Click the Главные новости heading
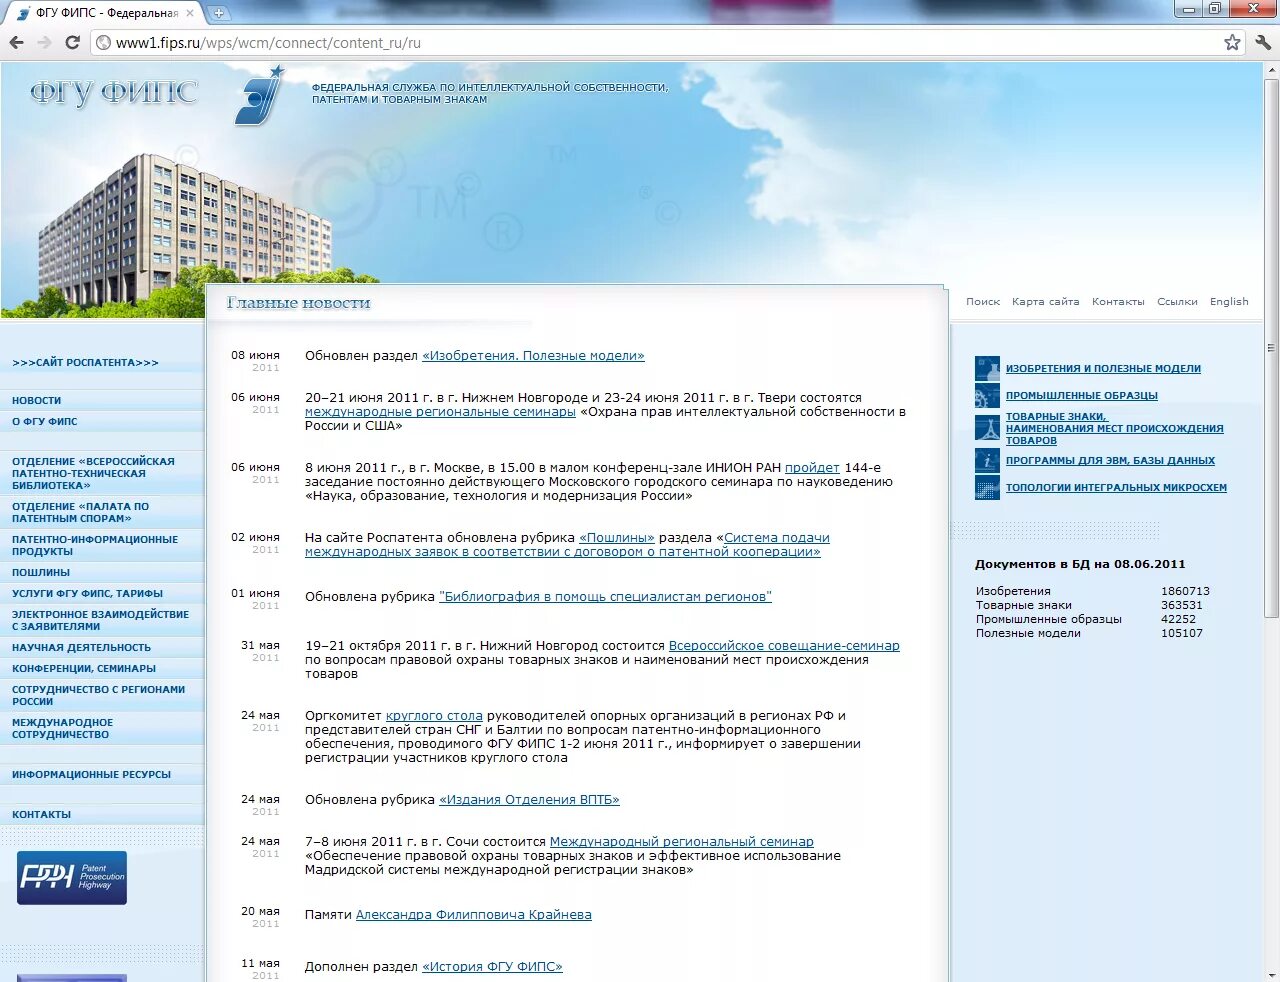This screenshot has width=1280, height=982. click(298, 303)
